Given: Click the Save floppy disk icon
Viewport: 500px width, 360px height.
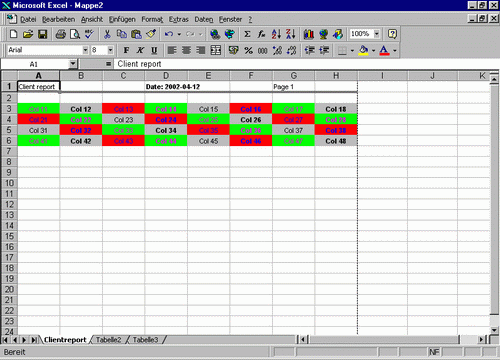Looking at the screenshot, I should click(x=43, y=34).
